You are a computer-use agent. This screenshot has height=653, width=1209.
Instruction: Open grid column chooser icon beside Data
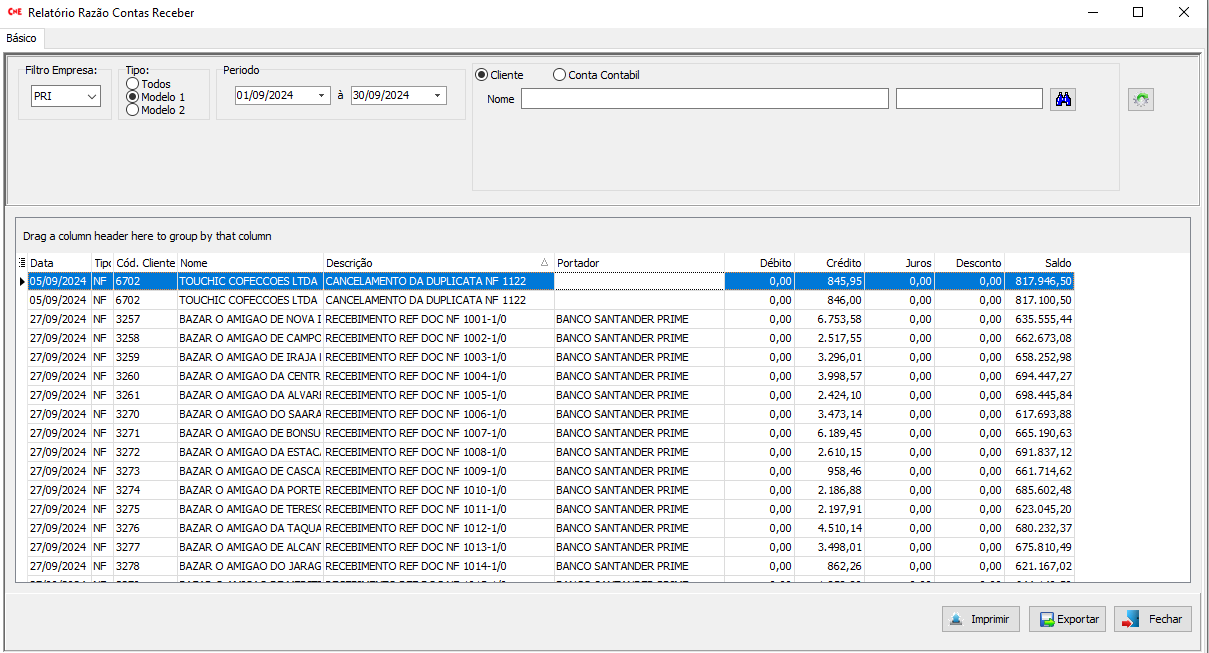point(22,263)
